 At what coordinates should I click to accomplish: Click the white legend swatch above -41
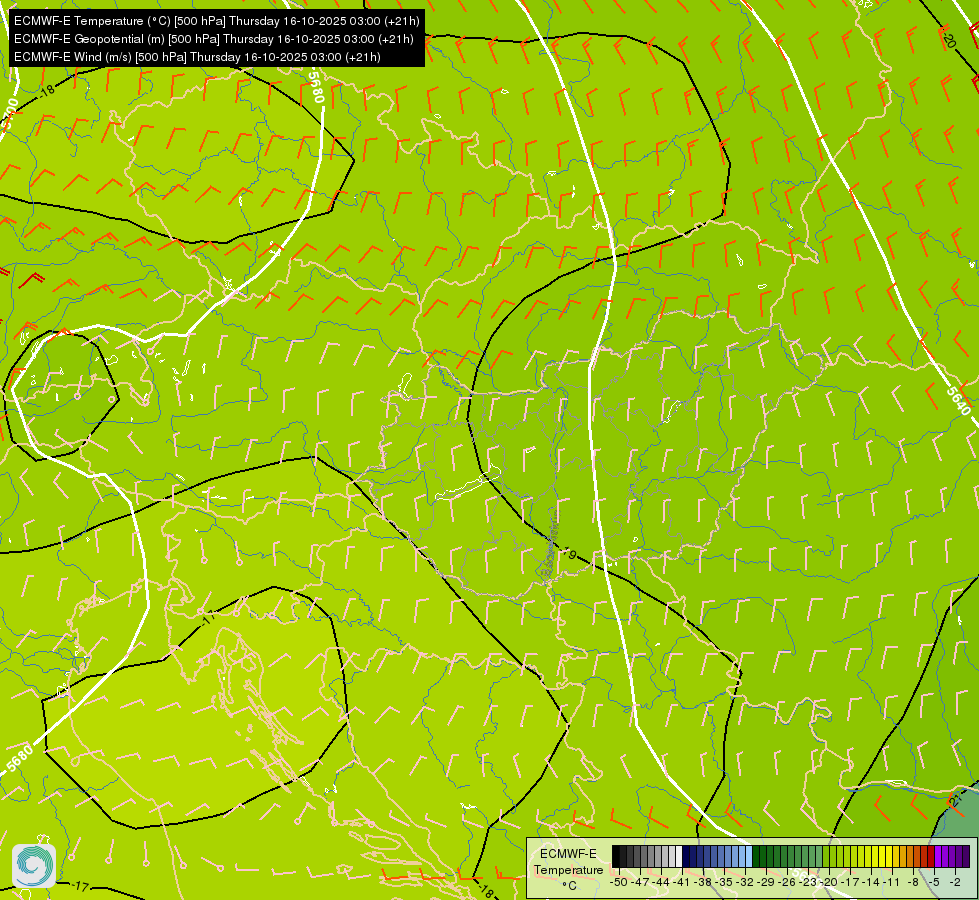(679, 856)
